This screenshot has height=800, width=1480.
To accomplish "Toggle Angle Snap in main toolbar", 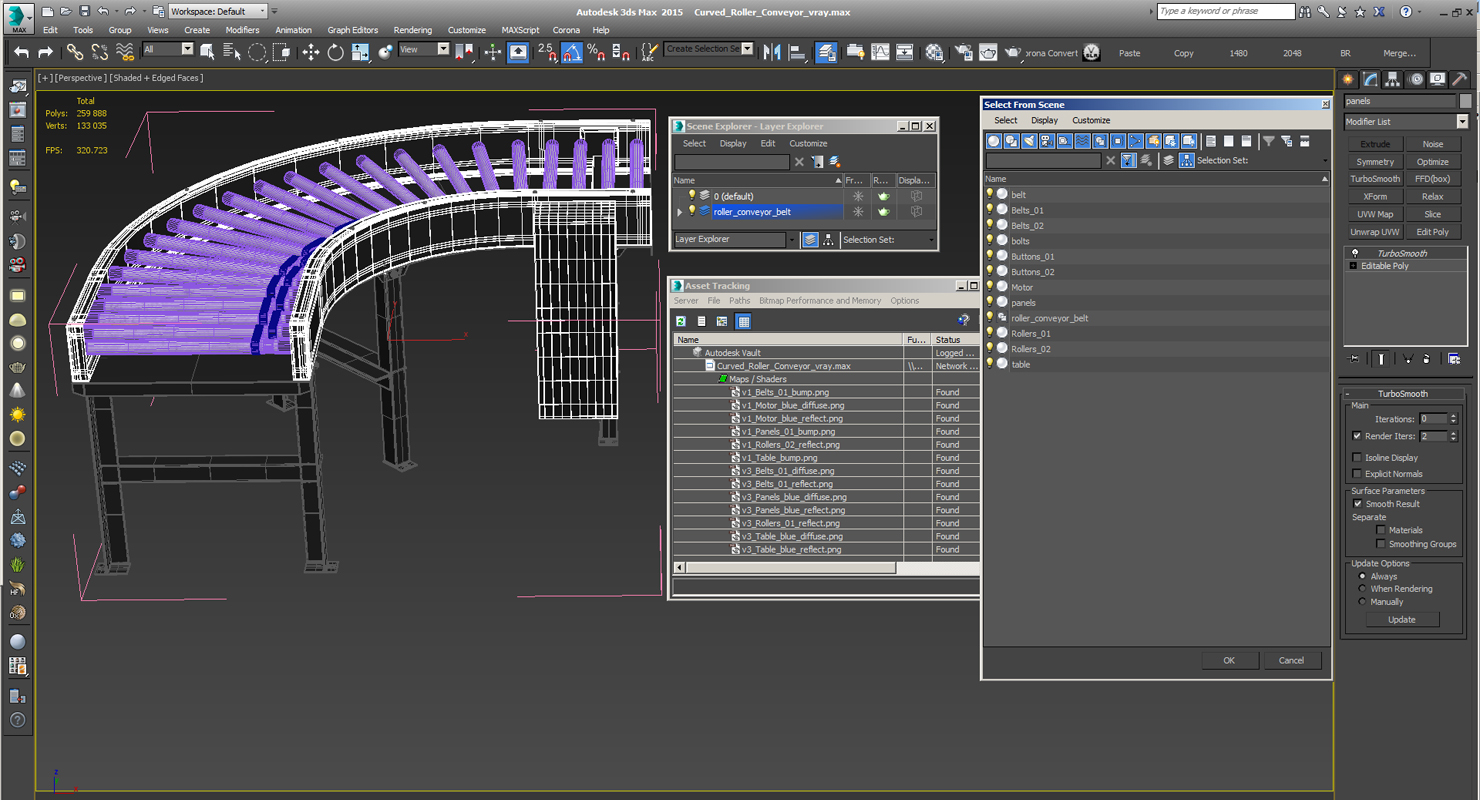I will (x=571, y=52).
